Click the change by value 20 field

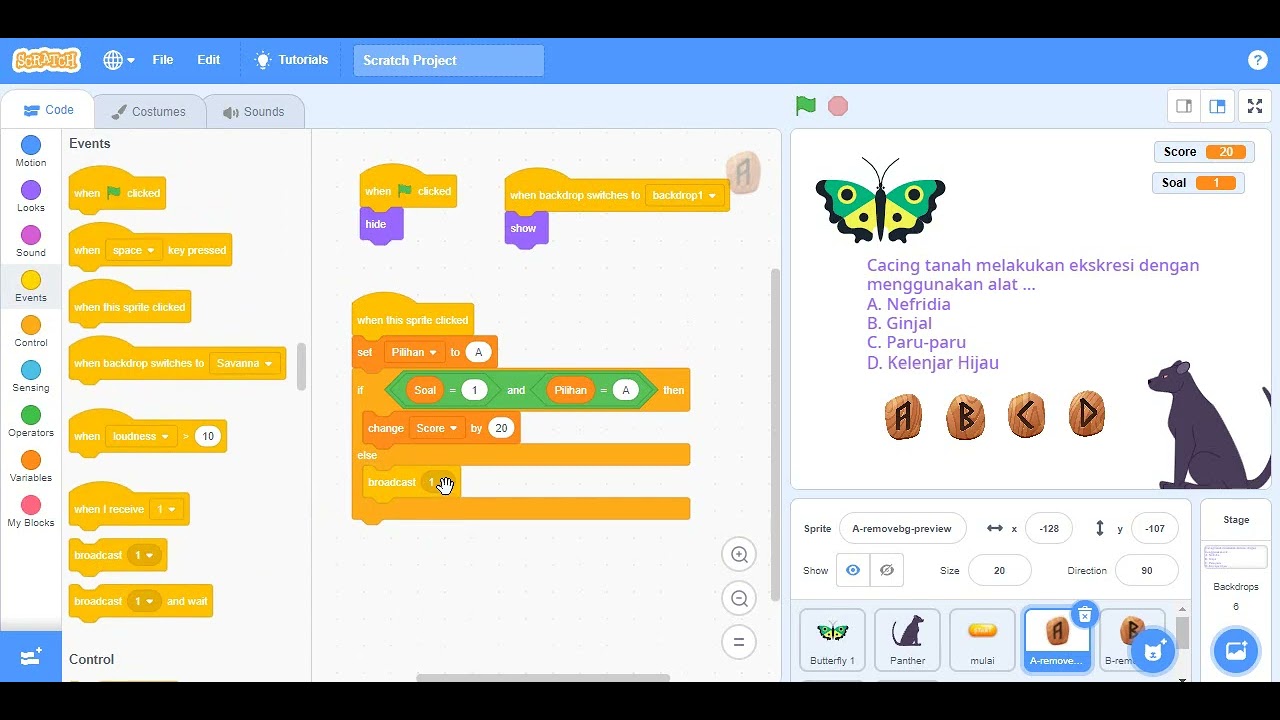(x=501, y=428)
